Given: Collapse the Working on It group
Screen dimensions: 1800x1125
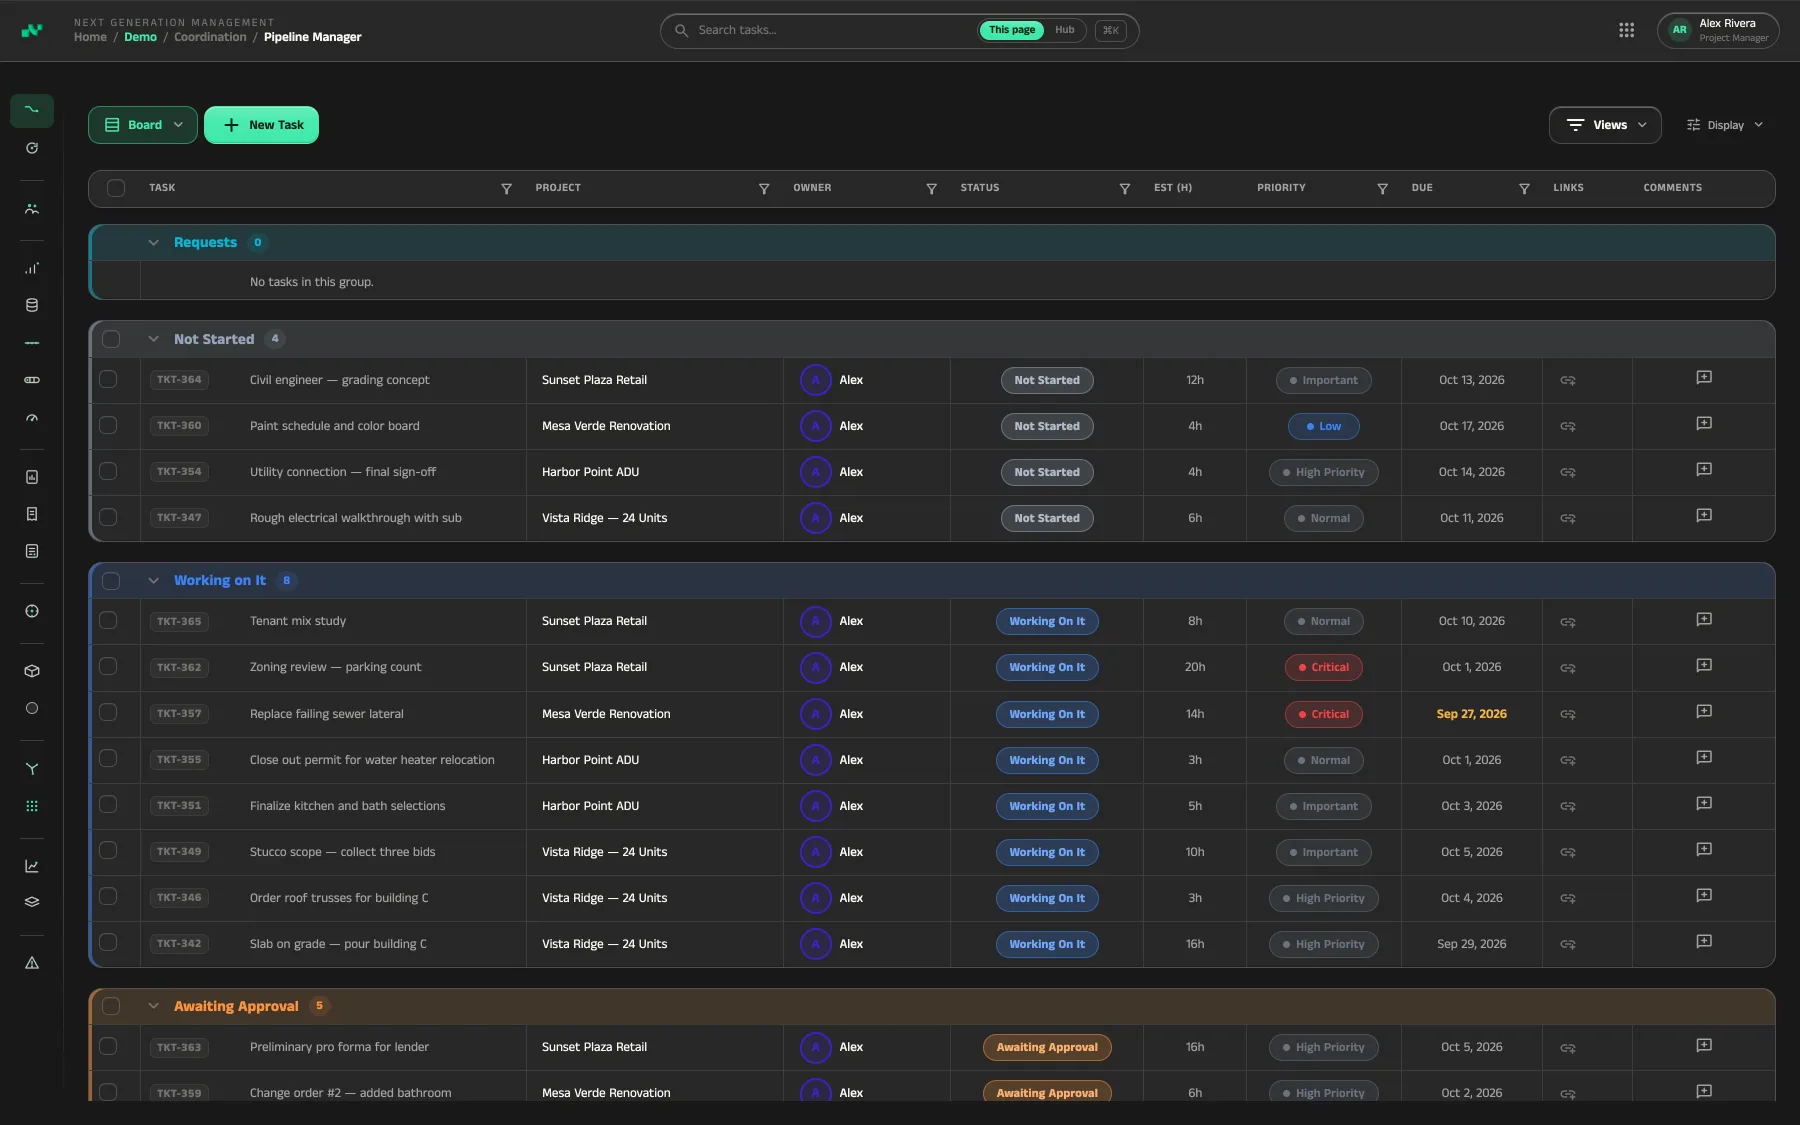Looking at the screenshot, I should point(153,580).
